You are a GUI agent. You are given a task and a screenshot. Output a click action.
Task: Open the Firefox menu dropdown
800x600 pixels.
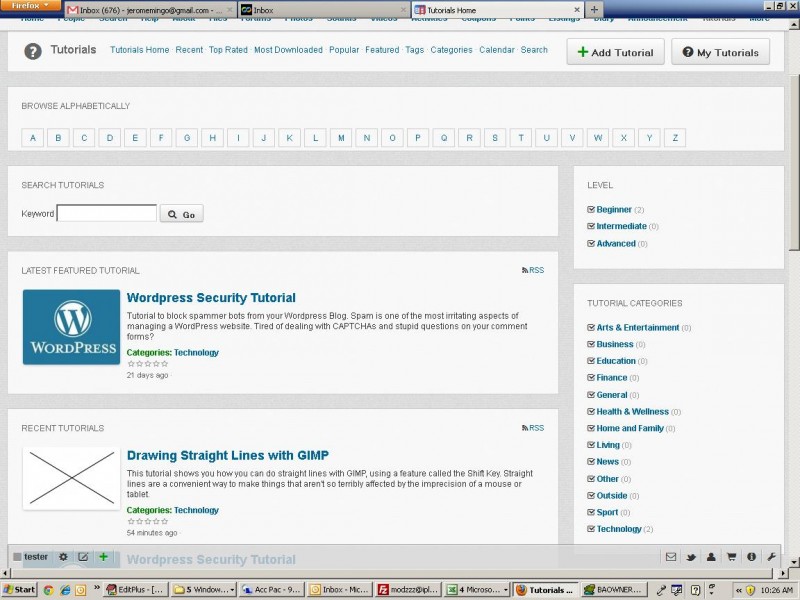30,6
